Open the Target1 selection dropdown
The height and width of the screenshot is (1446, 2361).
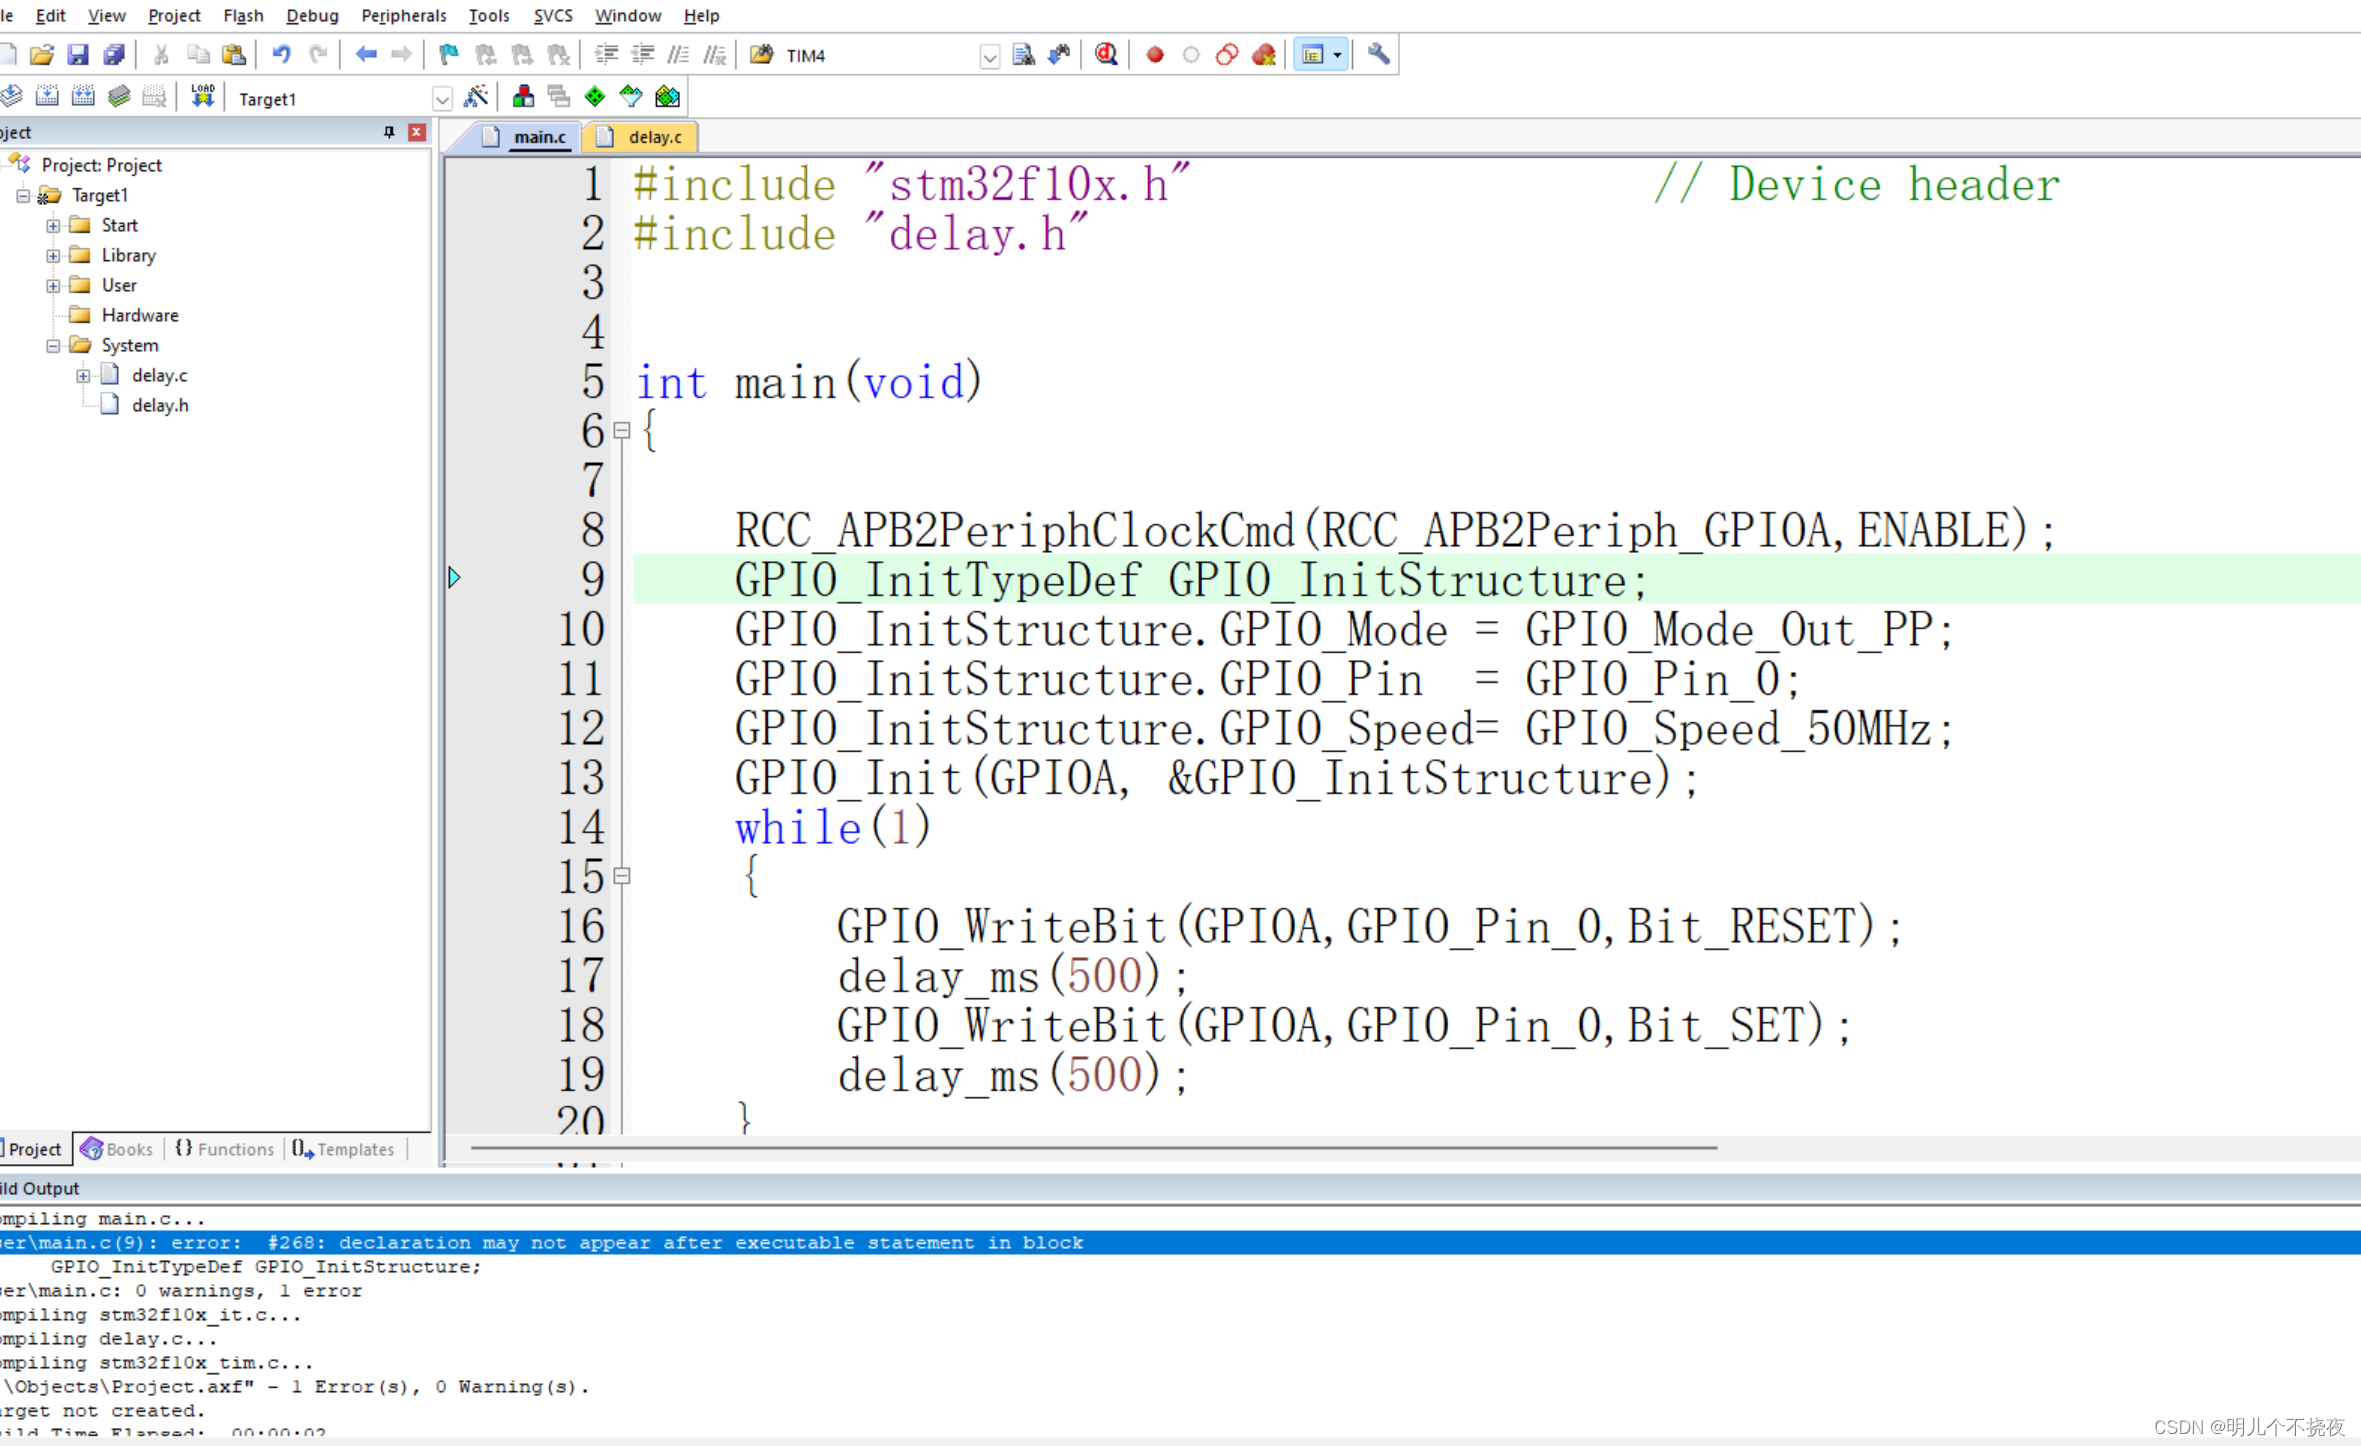pos(443,98)
